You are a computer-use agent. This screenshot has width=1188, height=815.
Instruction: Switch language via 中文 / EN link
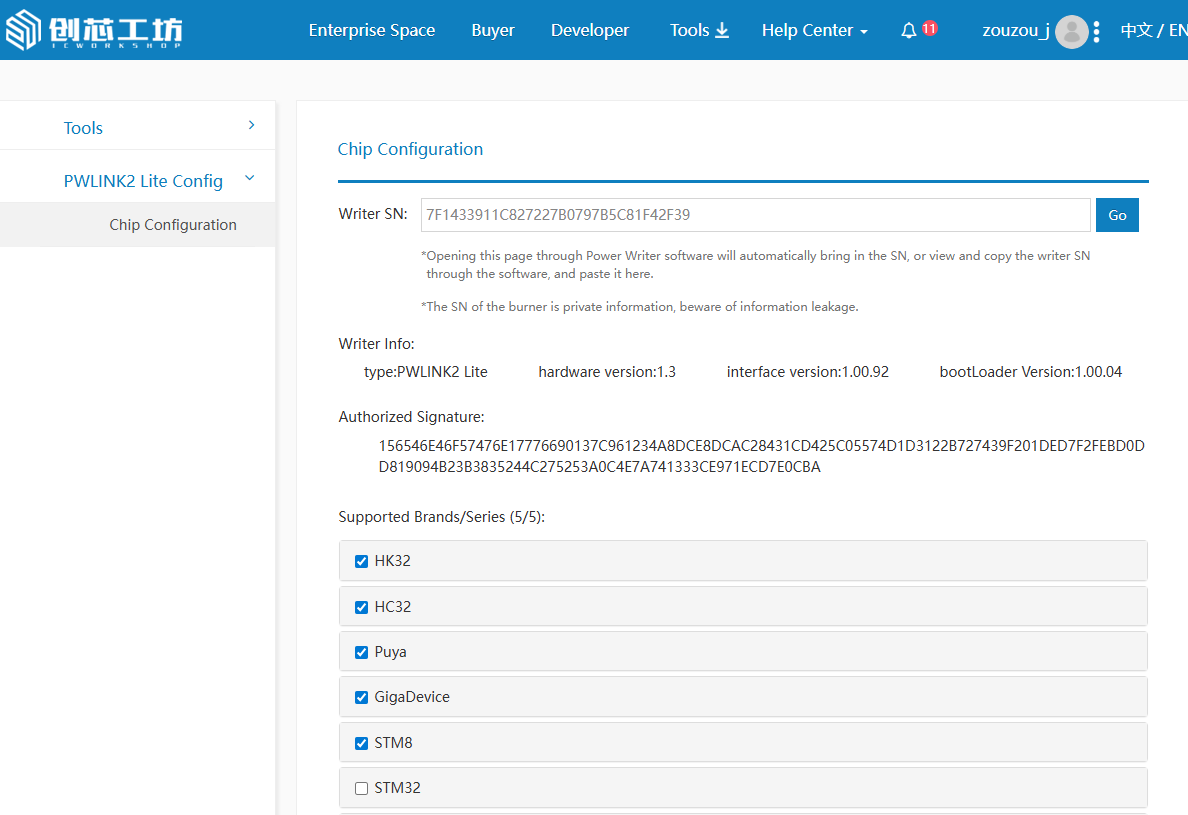click(x=1153, y=31)
